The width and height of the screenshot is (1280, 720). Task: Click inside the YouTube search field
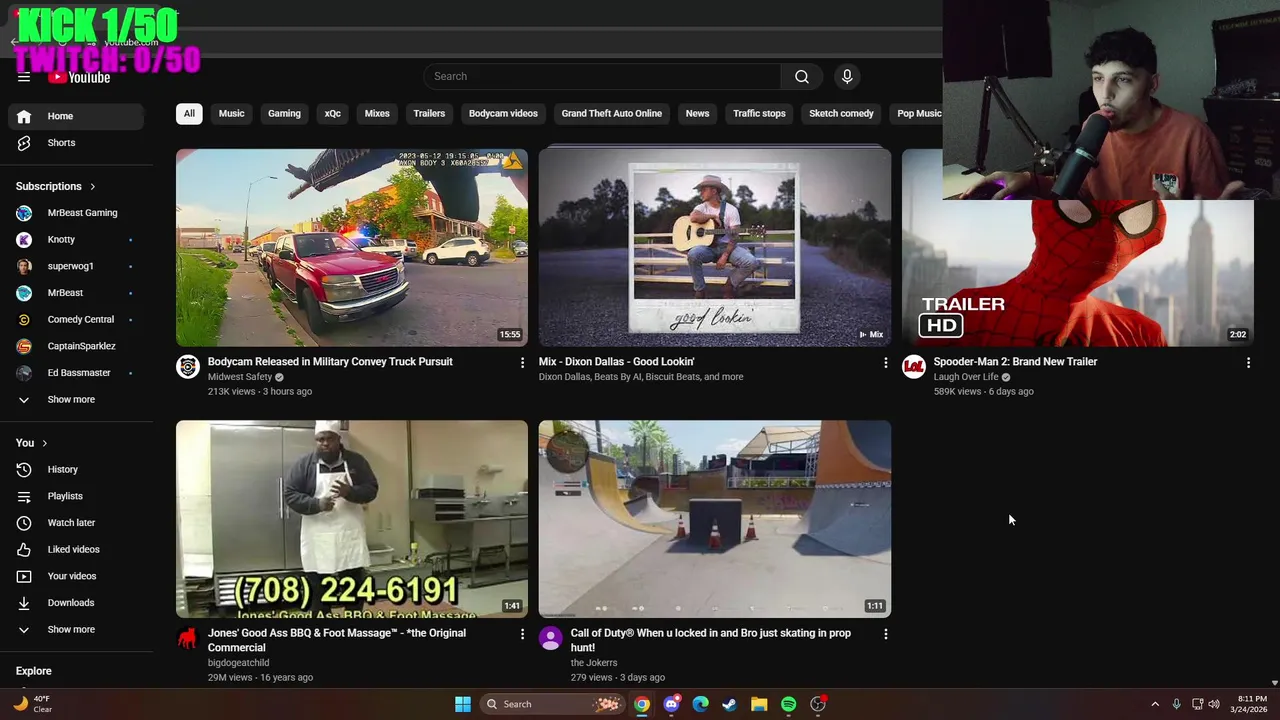pos(602,77)
